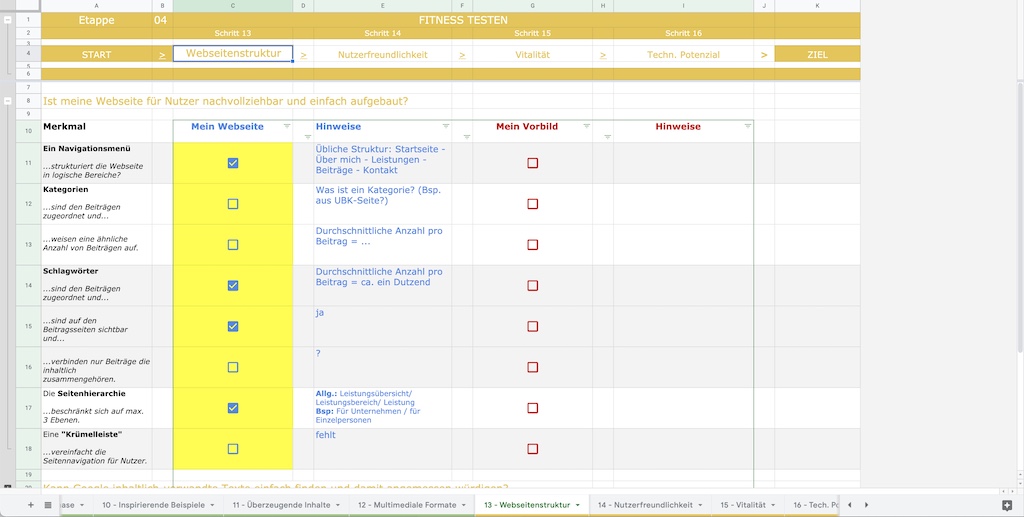Open the filter for Mein Vorbild column

click(586, 126)
